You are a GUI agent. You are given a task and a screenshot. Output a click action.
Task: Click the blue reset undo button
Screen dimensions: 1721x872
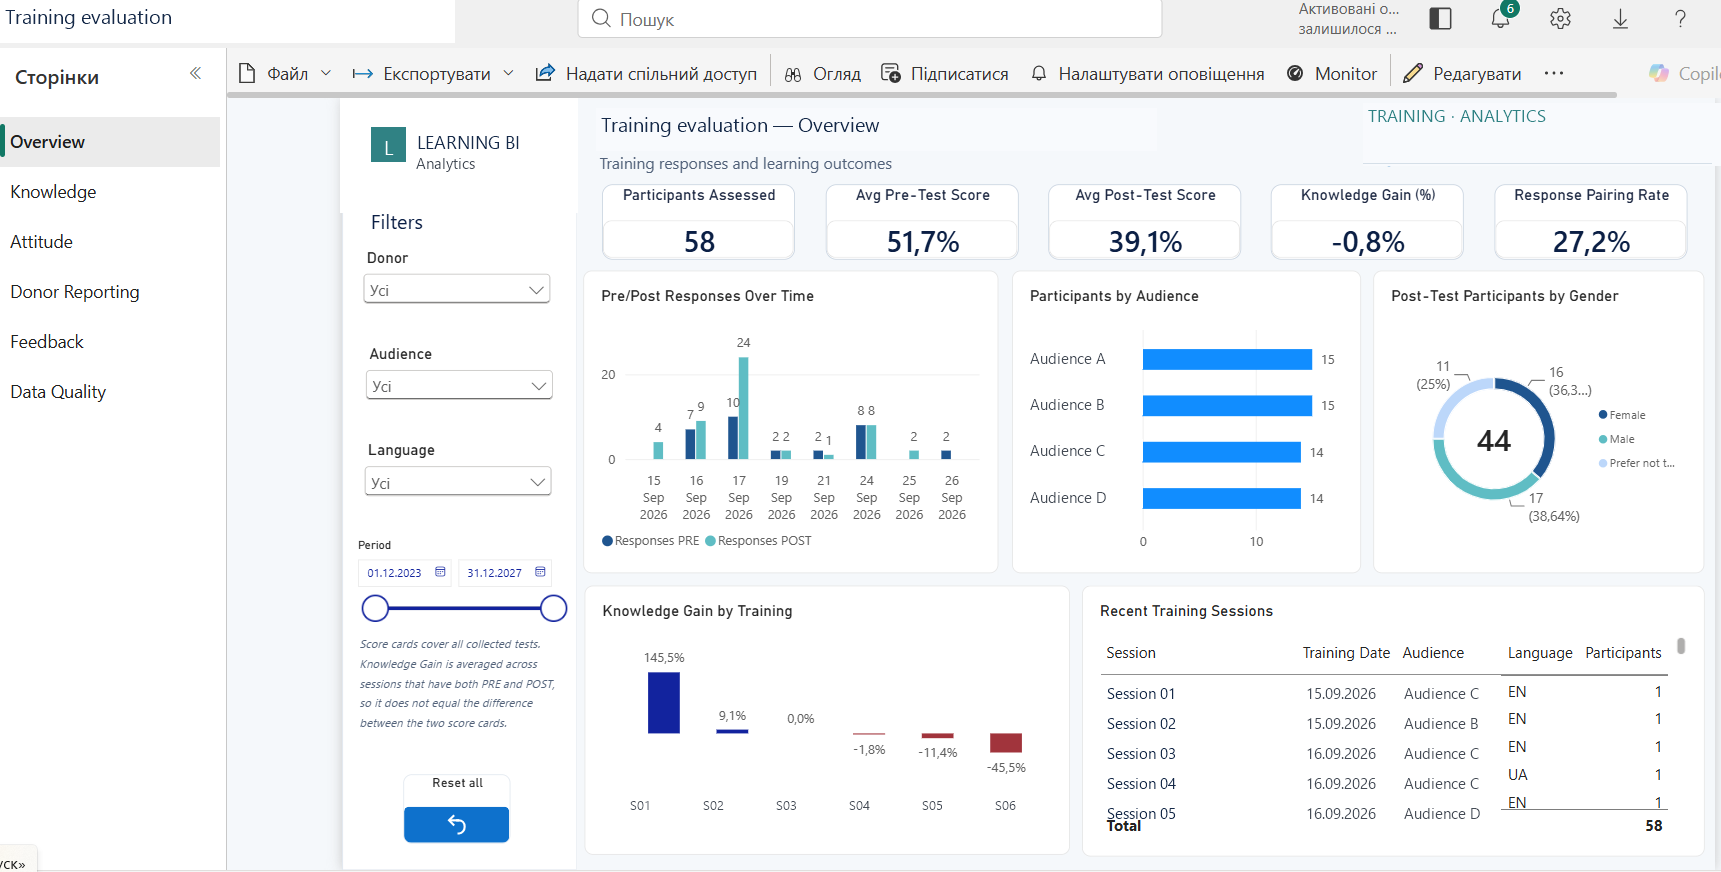(x=456, y=824)
